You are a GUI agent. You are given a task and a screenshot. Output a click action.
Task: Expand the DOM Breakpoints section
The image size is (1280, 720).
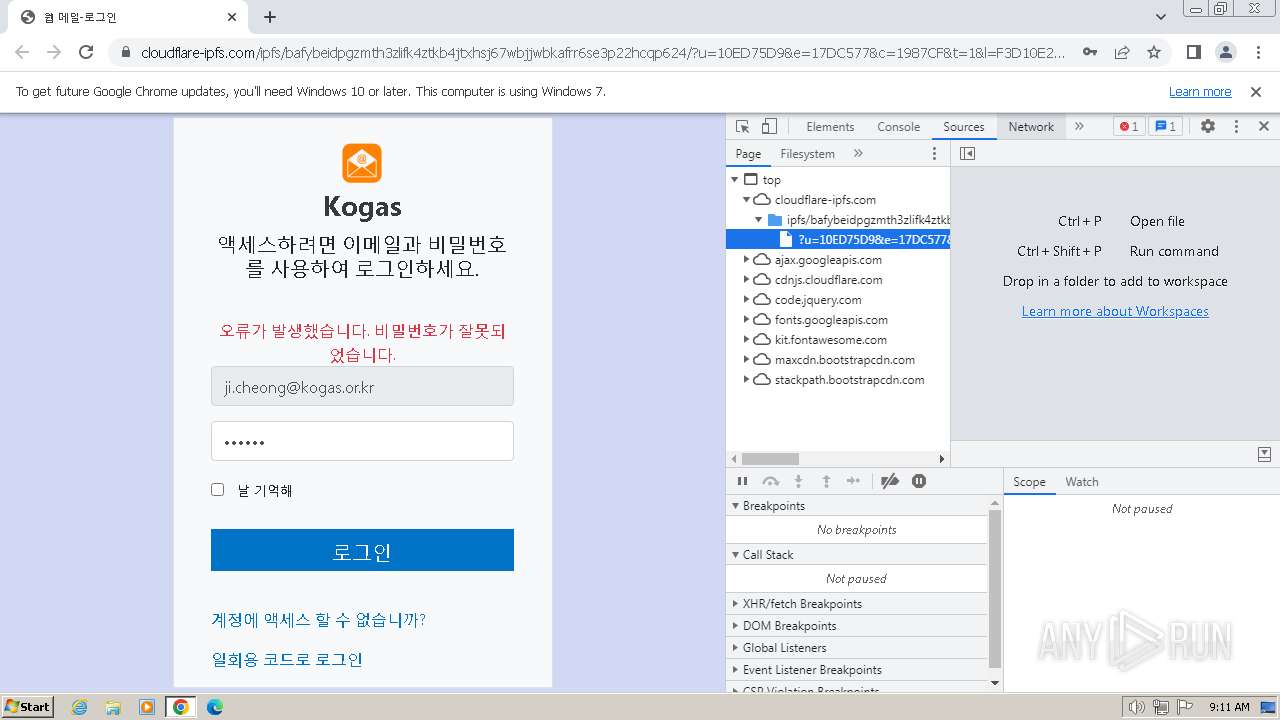(857, 626)
